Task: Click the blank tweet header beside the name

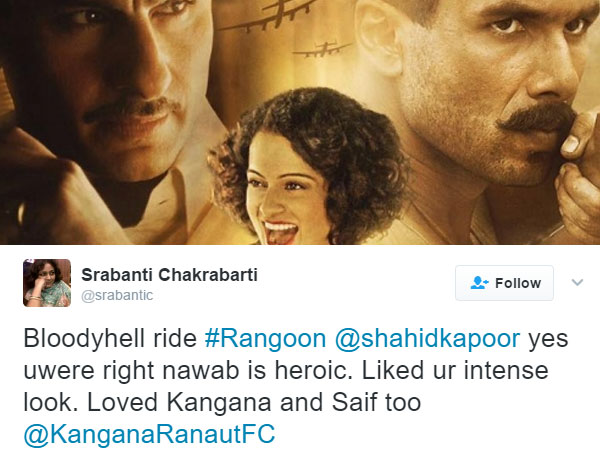Action: pyautogui.click(x=356, y=283)
